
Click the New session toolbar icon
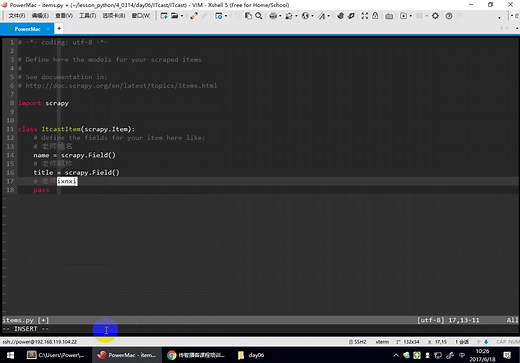164,16
